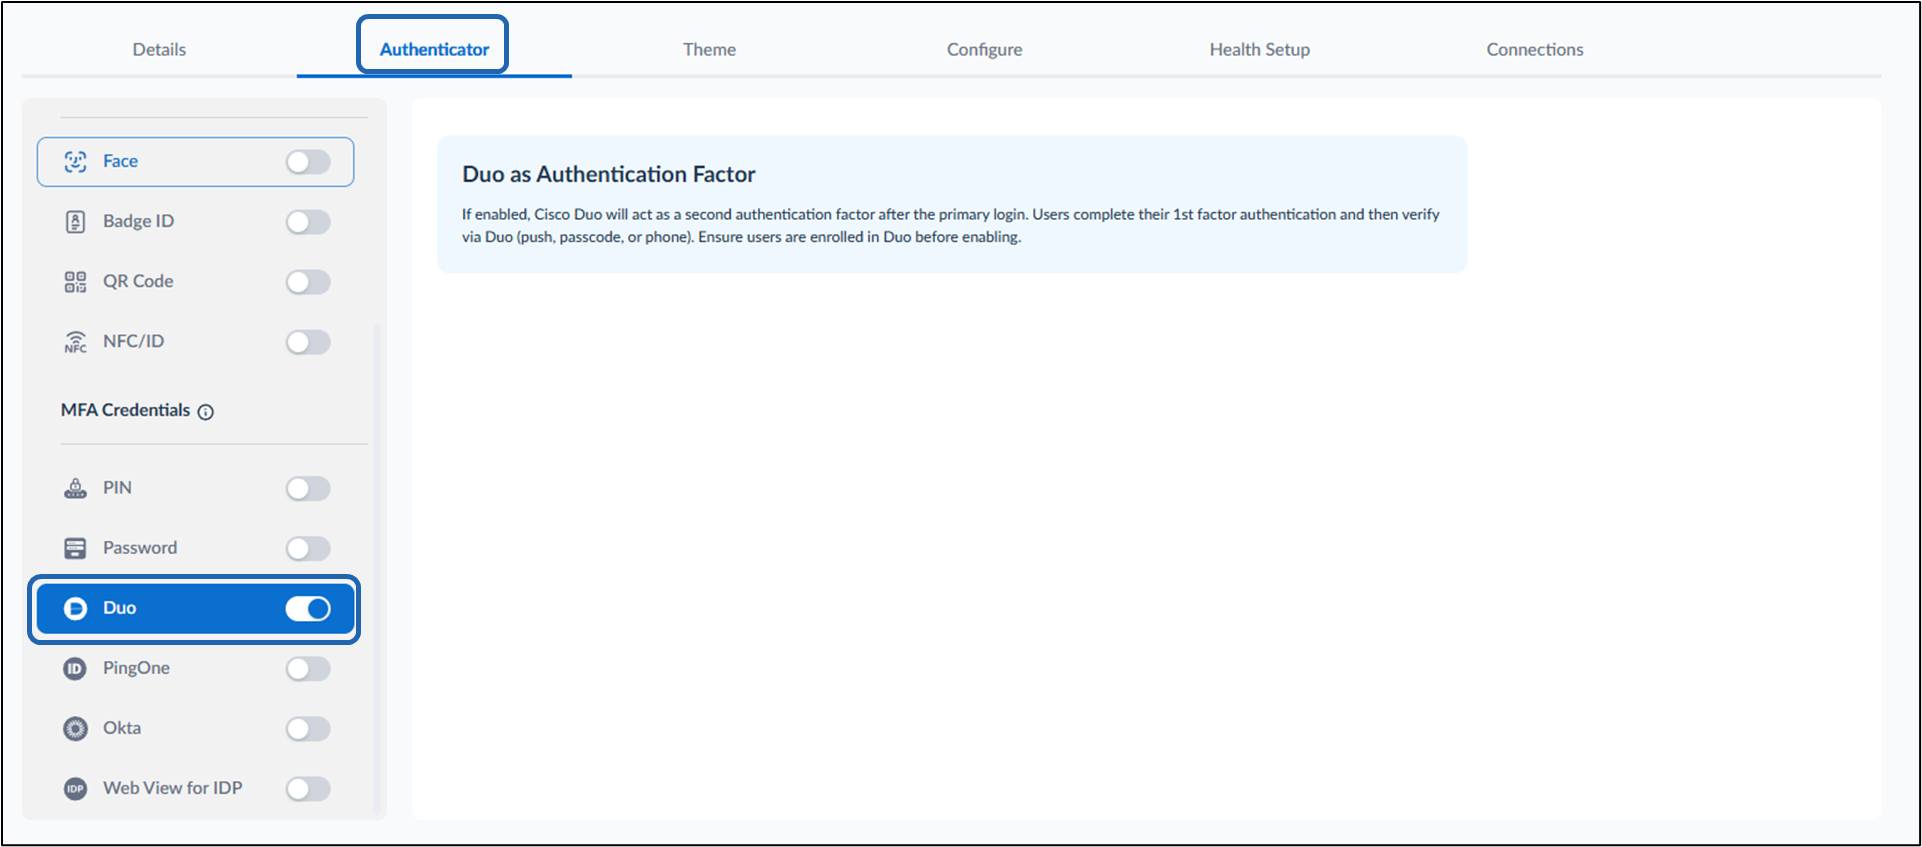The image size is (1922, 847).
Task: Enable Web View for IDP toggle
Action: click(308, 789)
